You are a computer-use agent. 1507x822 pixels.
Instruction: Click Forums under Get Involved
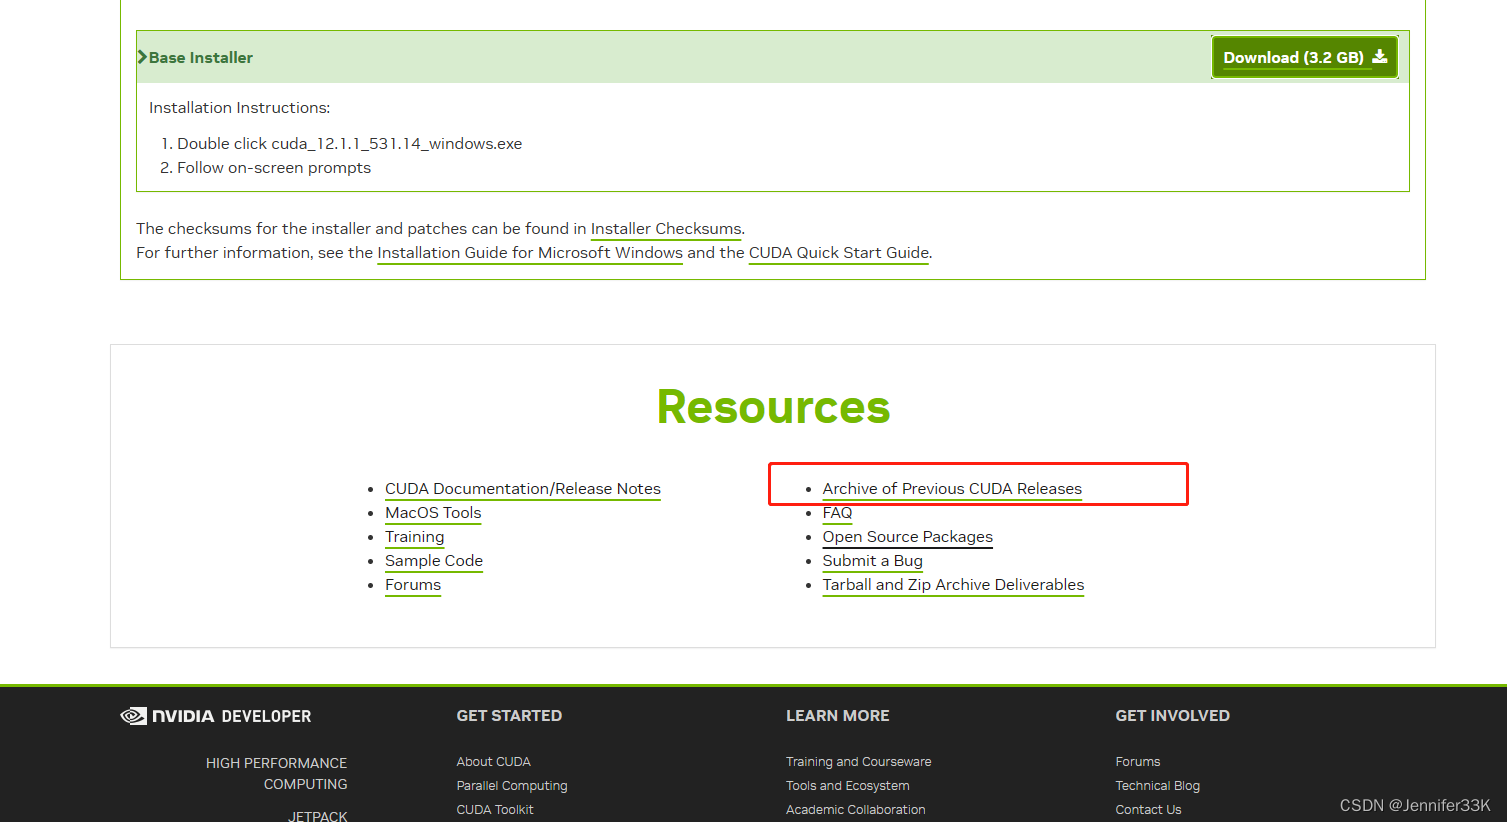pos(1138,762)
